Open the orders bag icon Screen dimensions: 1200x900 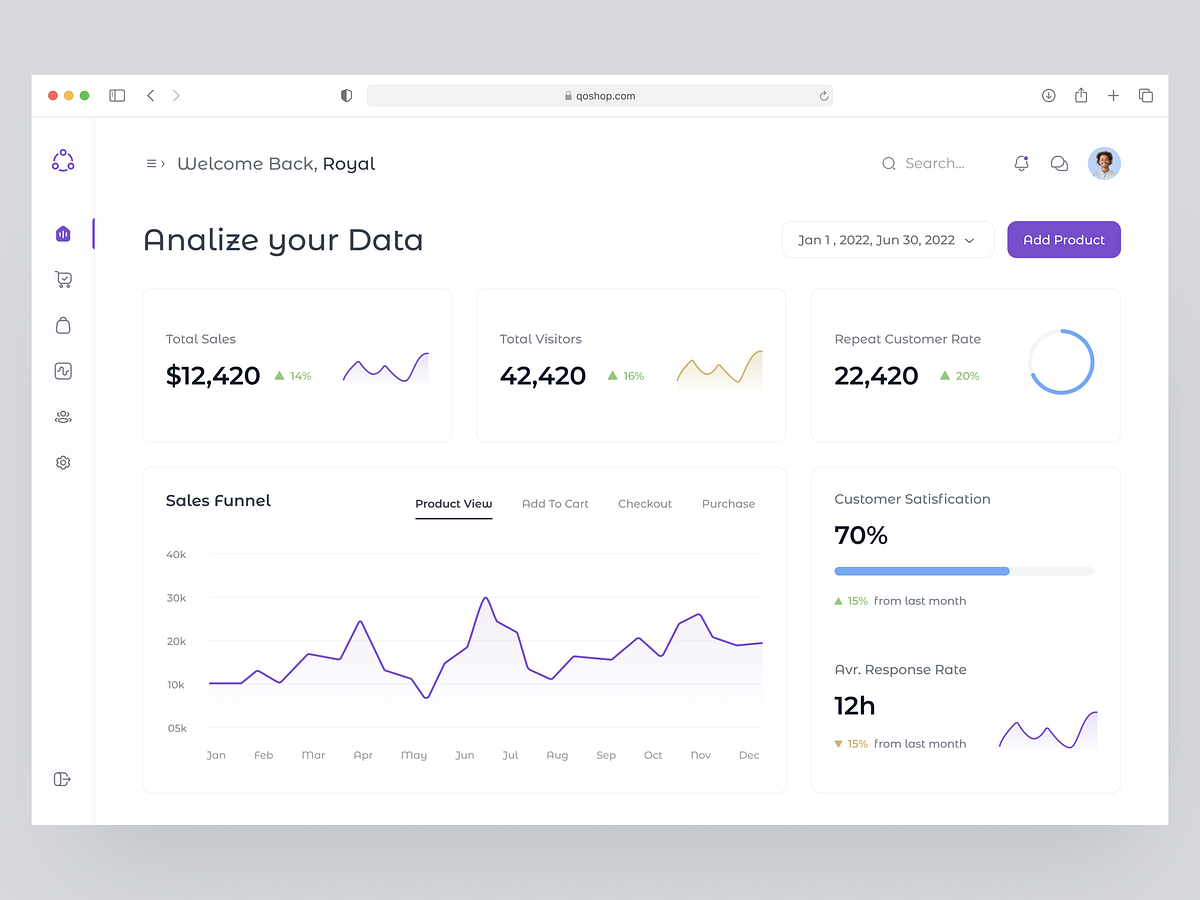tap(63, 325)
